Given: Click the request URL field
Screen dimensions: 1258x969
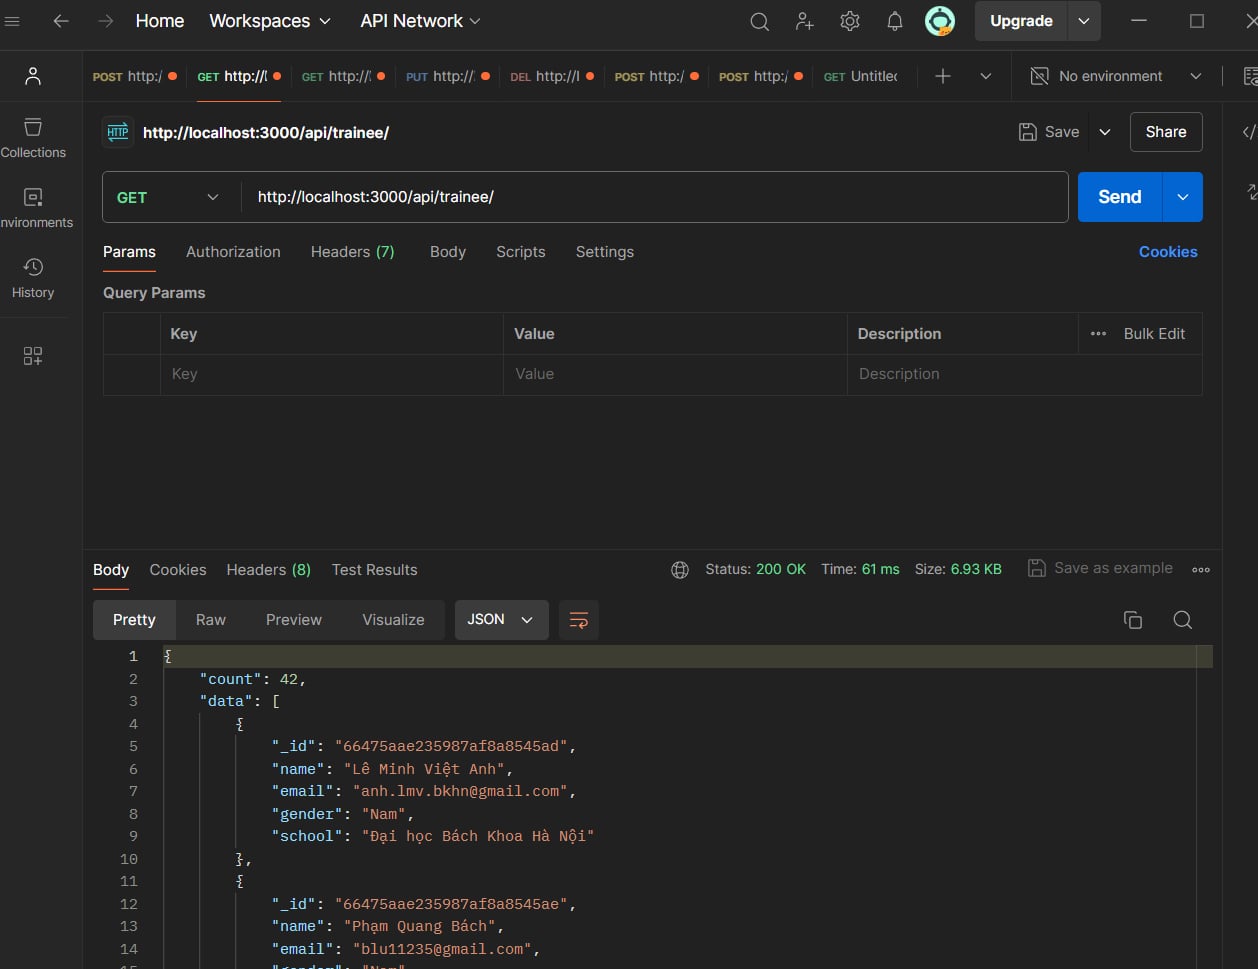Looking at the screenshot, I should [x=655, y=197].
